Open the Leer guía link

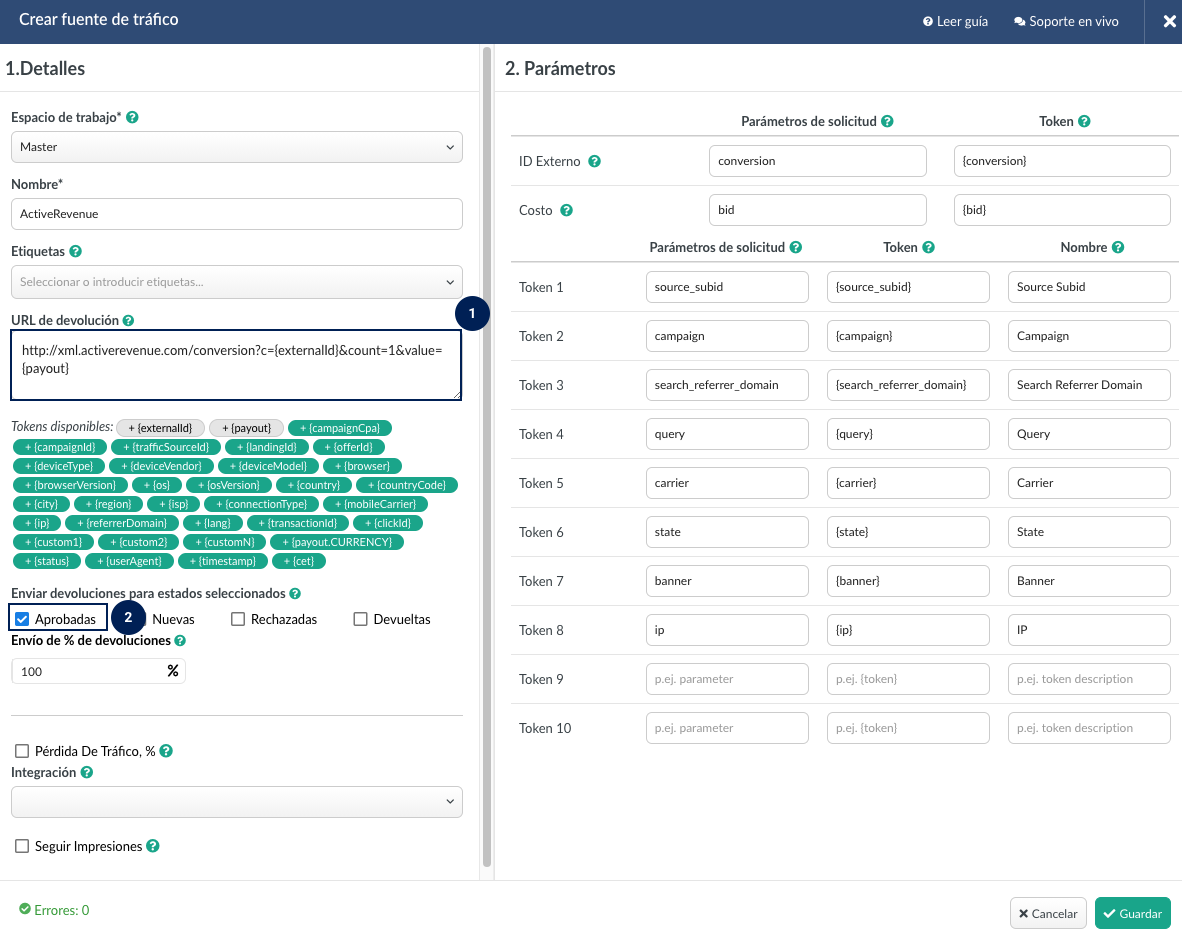pyautogui.click(x=955, y=21)
